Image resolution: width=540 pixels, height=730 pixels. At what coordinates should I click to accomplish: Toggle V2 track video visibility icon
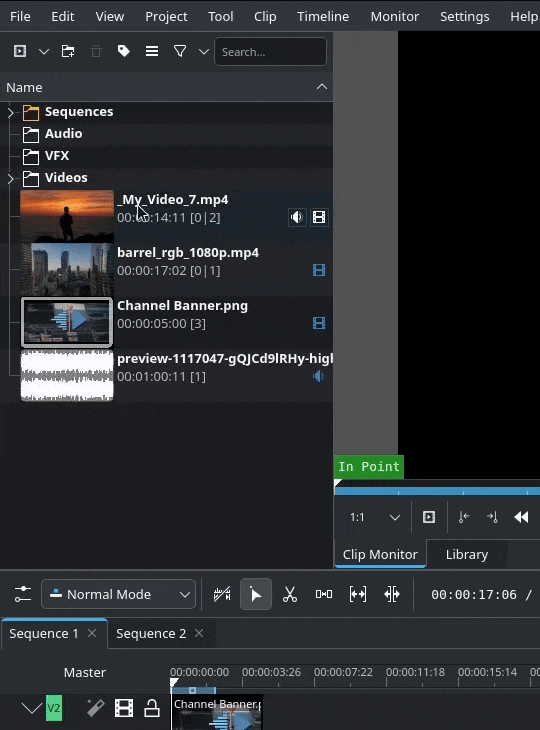(x=124, y=708)
